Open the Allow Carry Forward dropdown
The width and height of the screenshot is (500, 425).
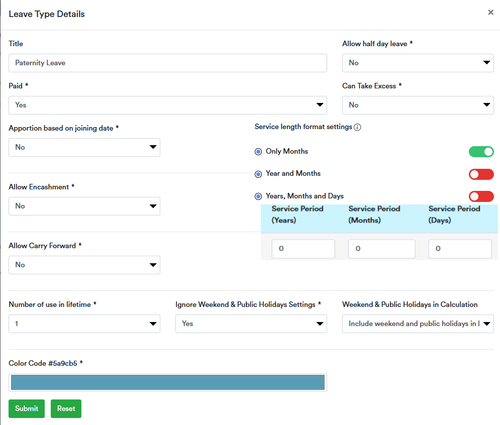84,265
